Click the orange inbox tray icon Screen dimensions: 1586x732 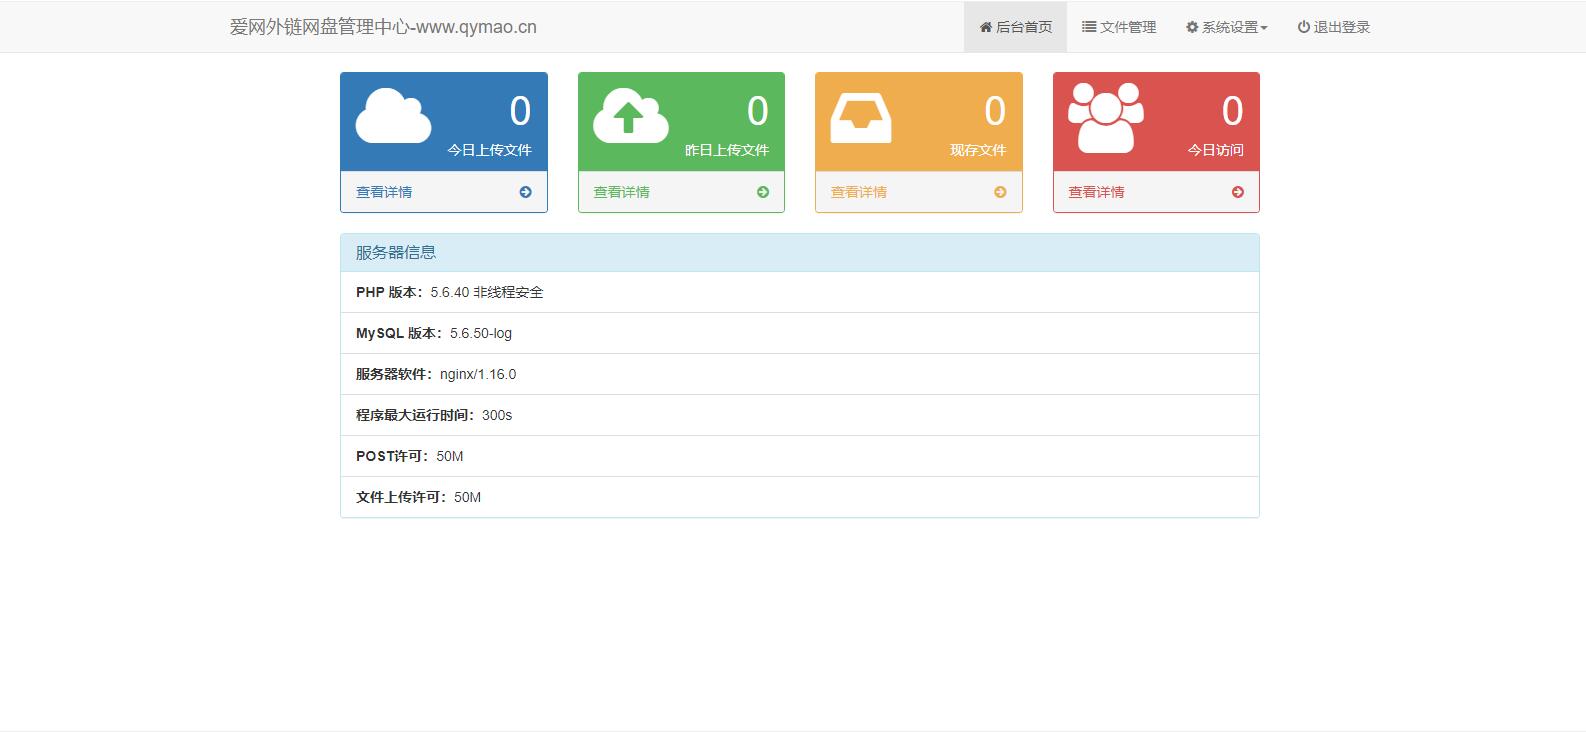[860, 118]
